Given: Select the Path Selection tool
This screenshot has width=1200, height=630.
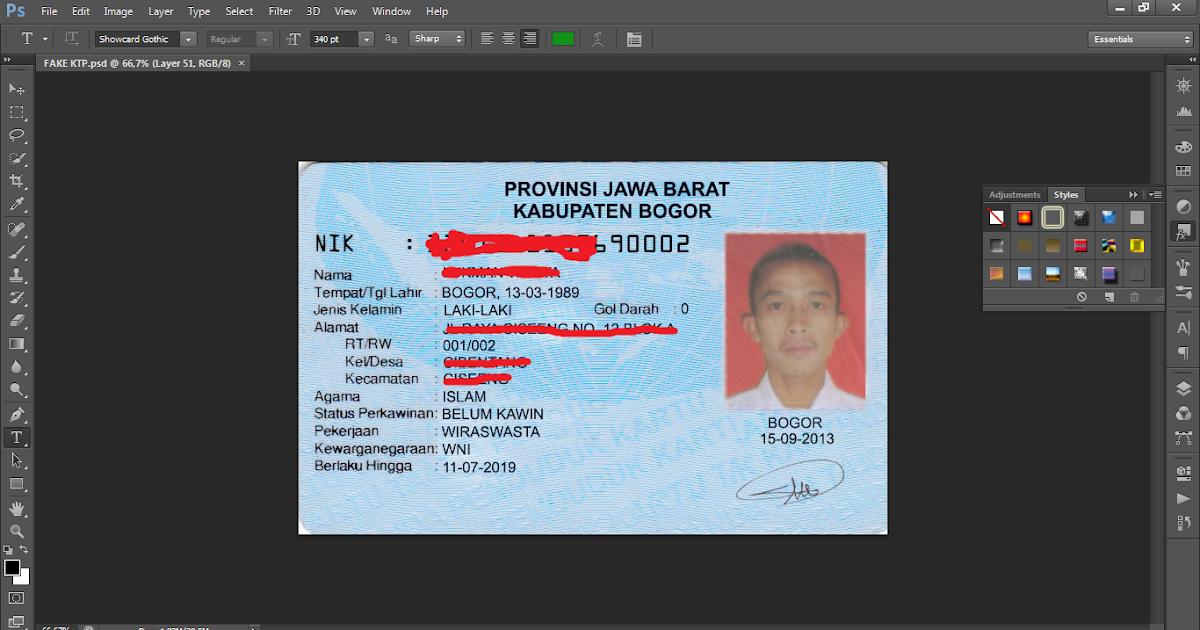Looking at the screenshot, I should [x=17, y=461].
